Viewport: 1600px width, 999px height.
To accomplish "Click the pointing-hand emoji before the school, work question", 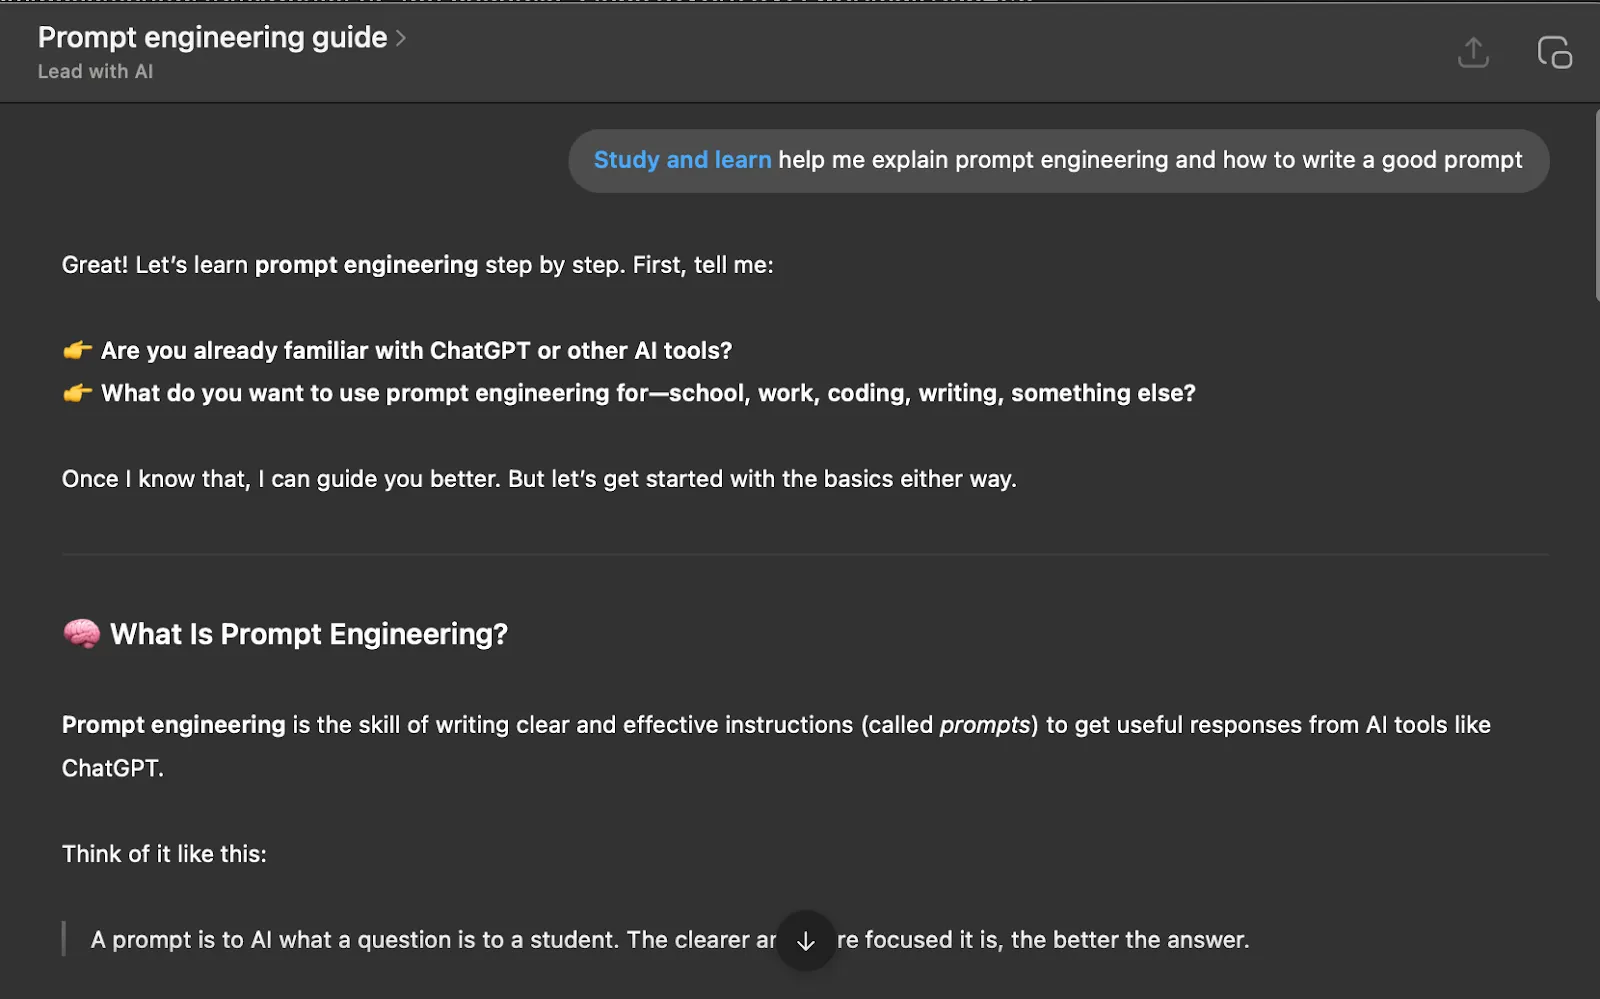I will click(x=78, y=393).
